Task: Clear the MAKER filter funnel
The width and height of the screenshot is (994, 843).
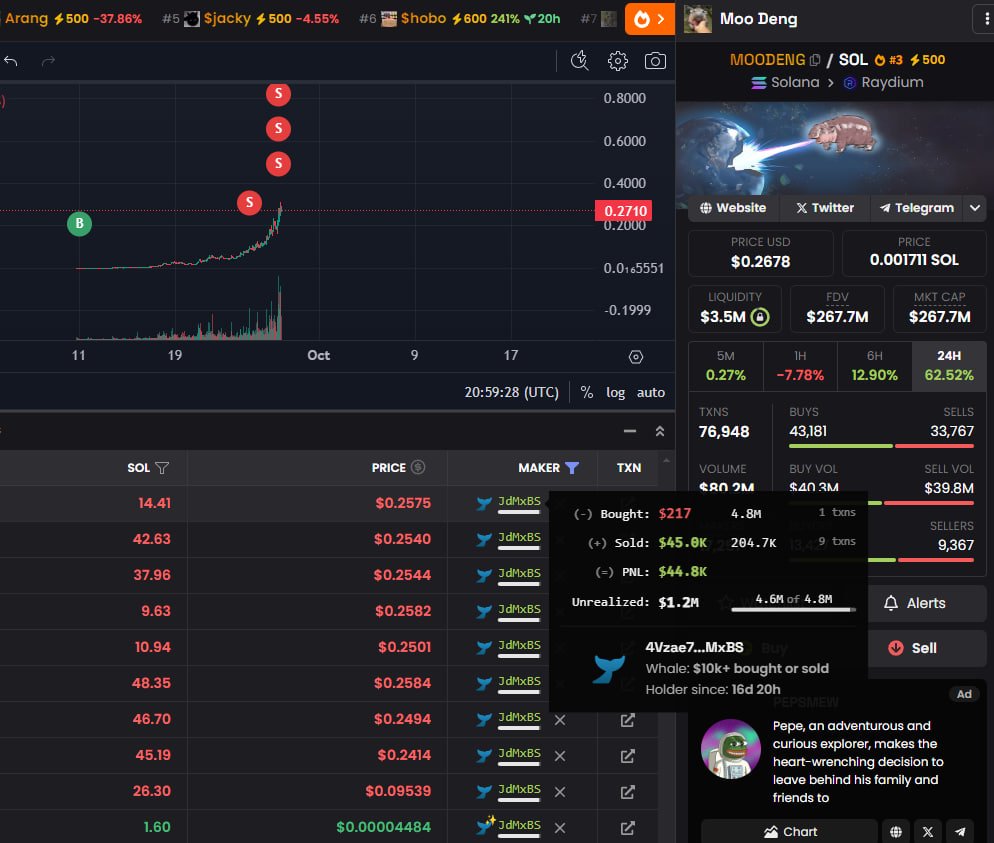Action: coord(572,468)
